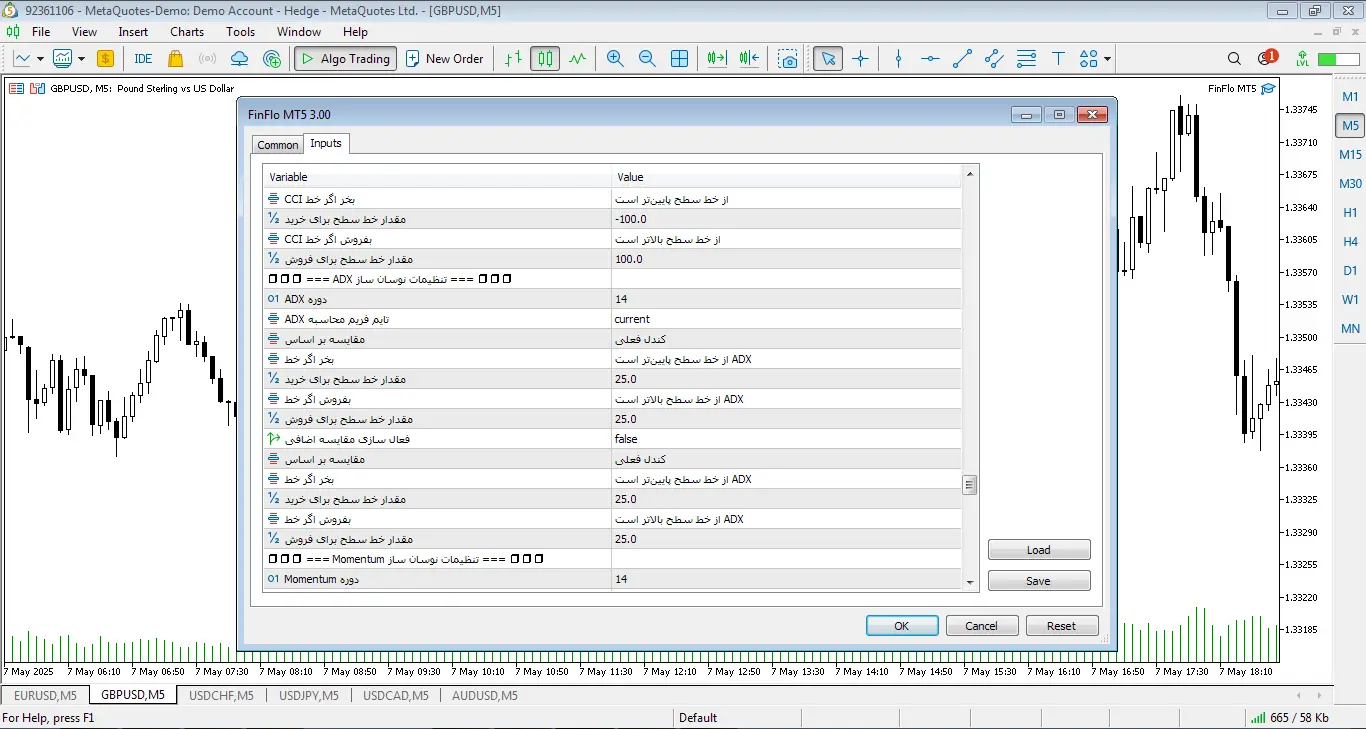This screenshot has height=729, width=1366.
Task: Select the D1 timeframe
Action: 1350,271
